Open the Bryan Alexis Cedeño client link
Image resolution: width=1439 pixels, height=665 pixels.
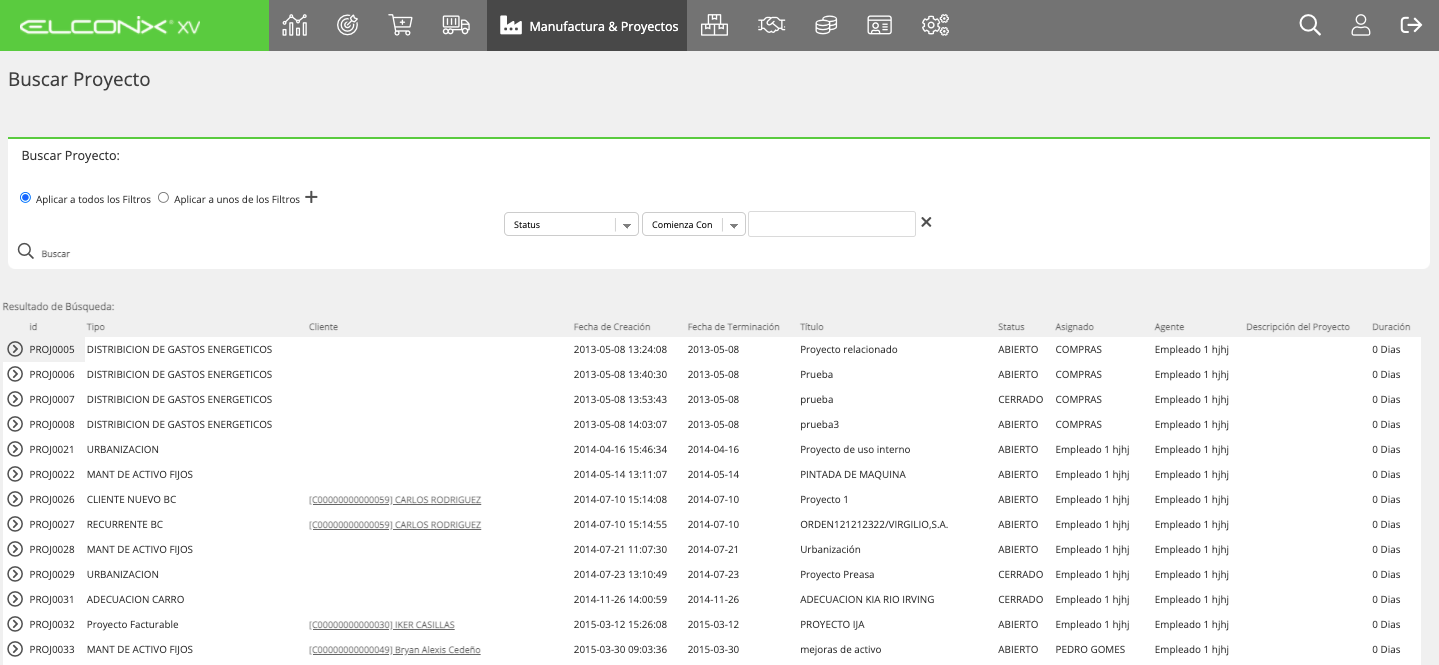click(x=395, y=650)
